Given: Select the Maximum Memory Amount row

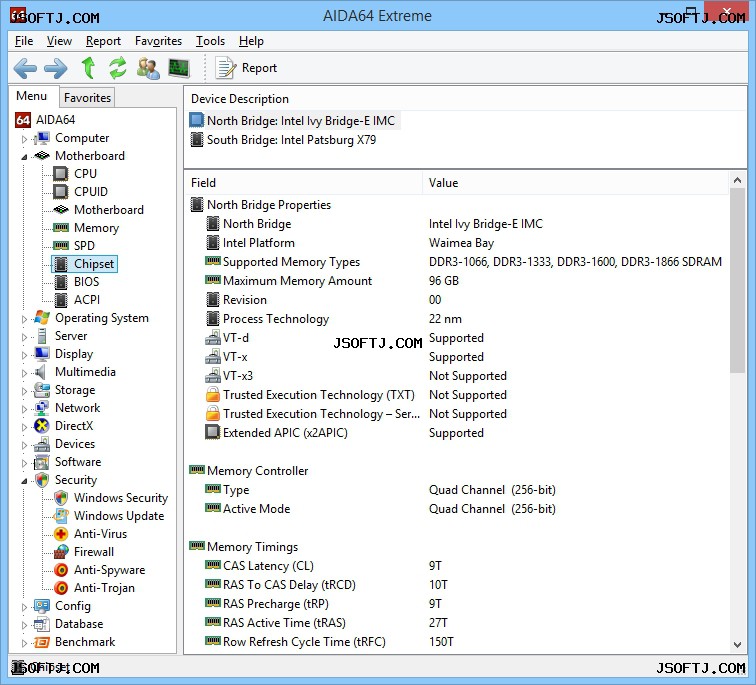Looking at the screenshot, I should (x=458, y=281).
